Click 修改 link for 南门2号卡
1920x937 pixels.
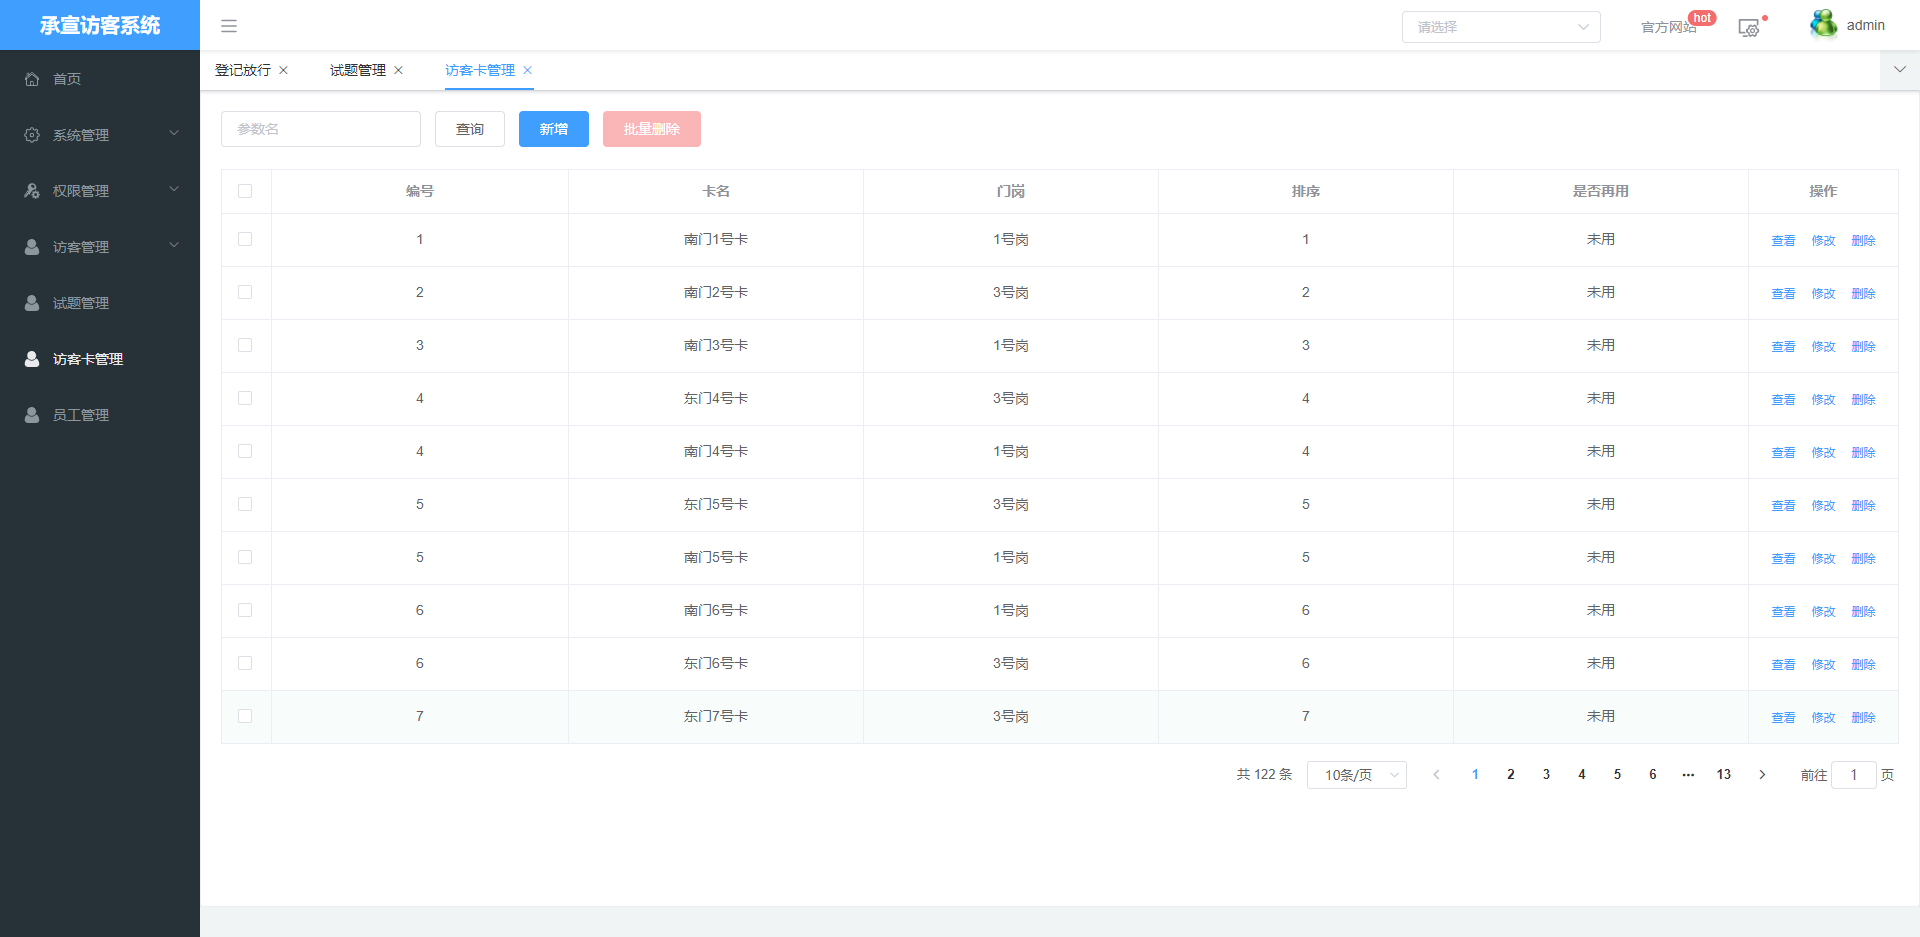[x=1823, y=294]
